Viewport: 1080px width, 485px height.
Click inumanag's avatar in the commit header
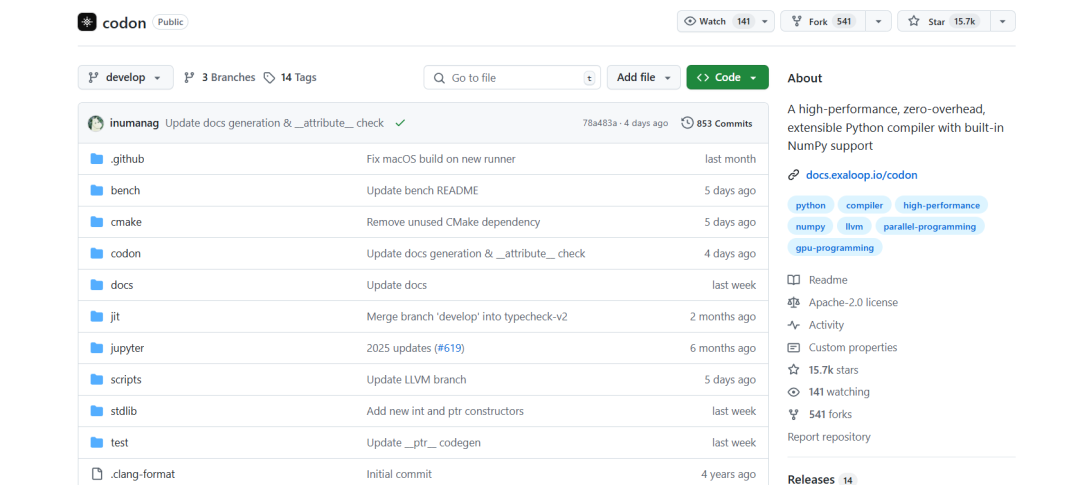pyautogui.click(x=96, y=123)
